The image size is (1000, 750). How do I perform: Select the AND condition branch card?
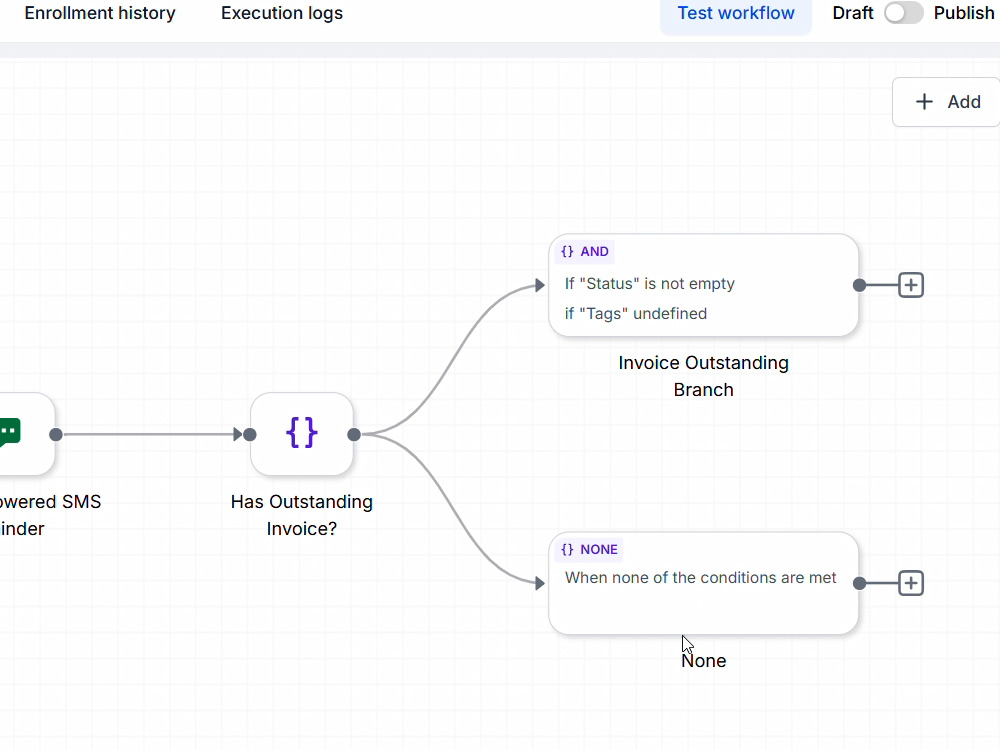pos(703,285)
